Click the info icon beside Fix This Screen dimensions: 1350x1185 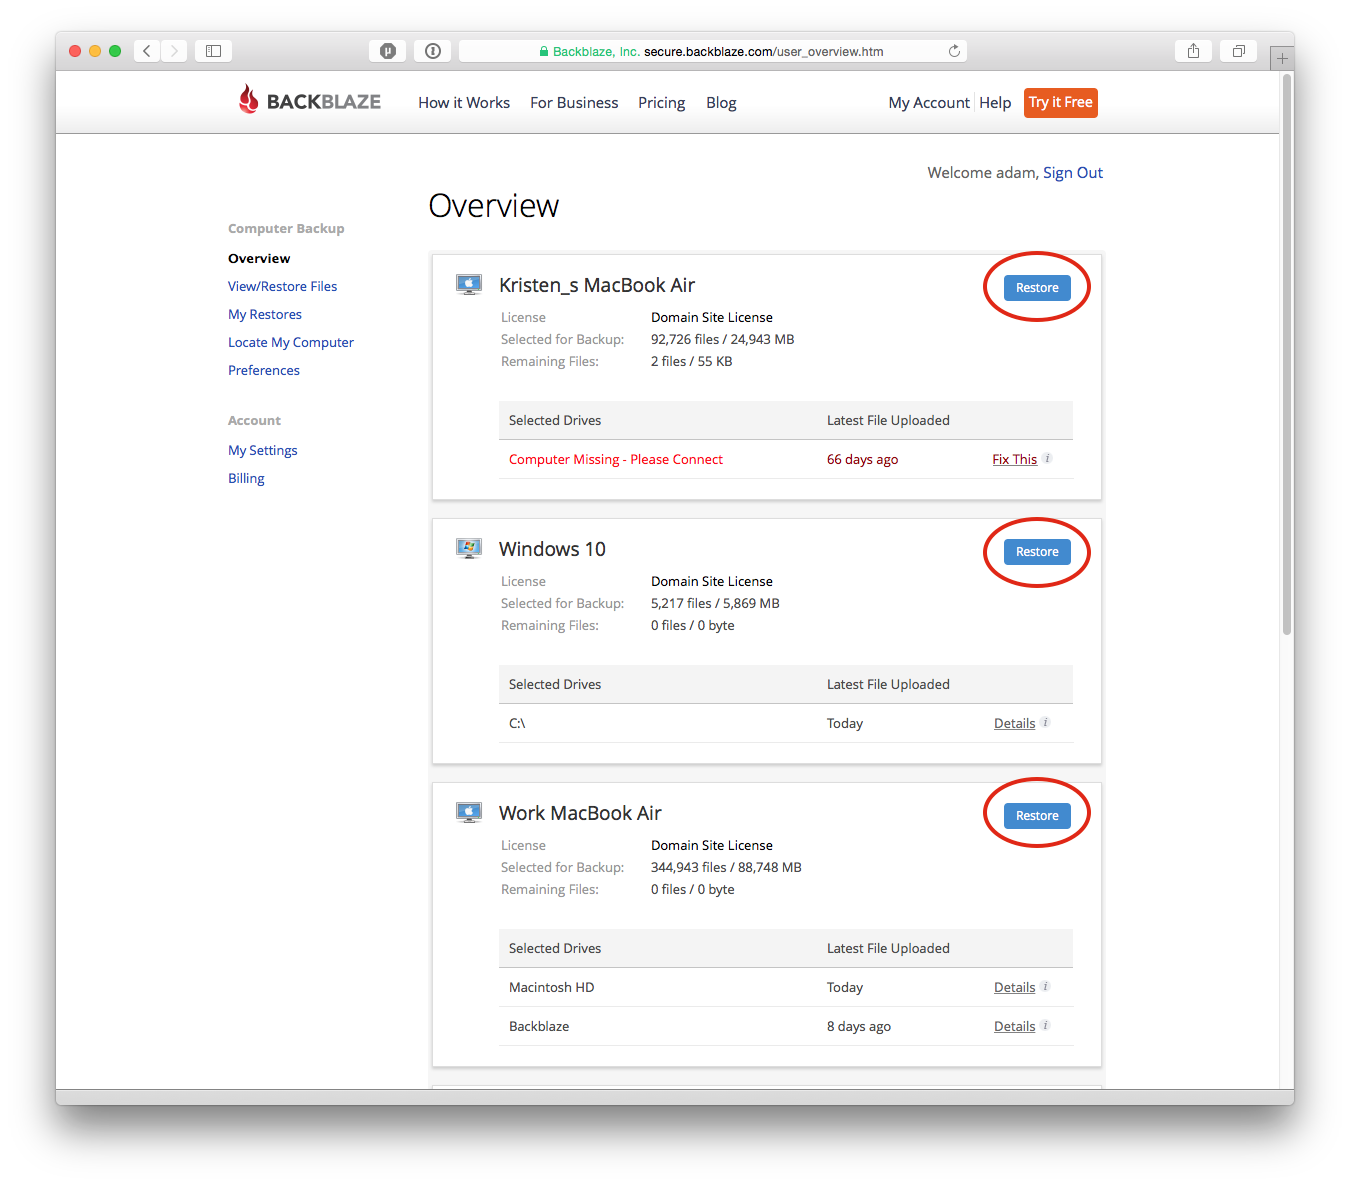click(1047, 458)
